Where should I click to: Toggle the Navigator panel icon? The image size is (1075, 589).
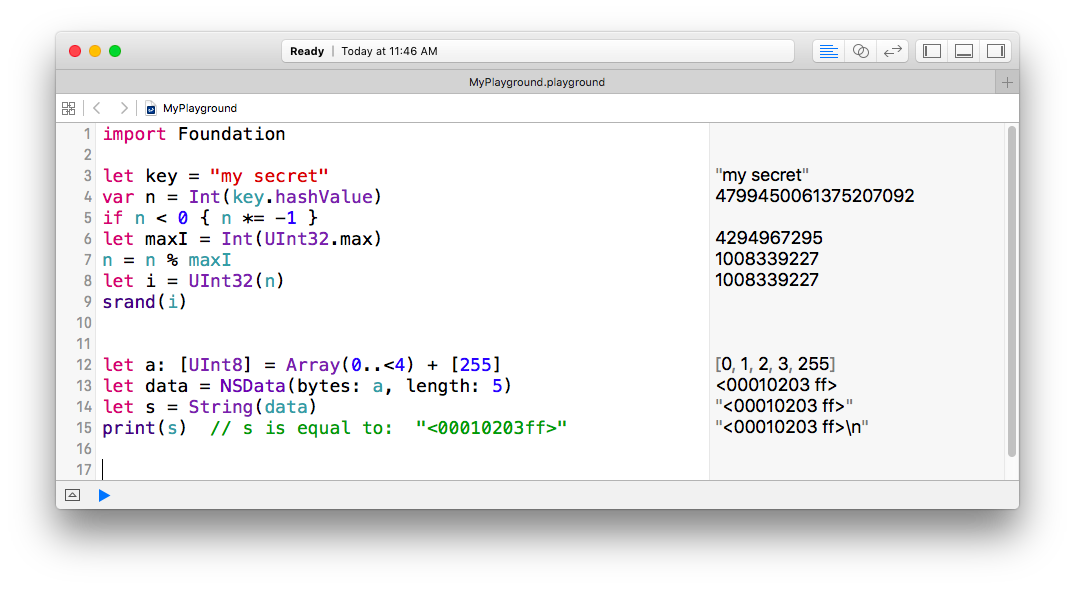pos(931,50)
